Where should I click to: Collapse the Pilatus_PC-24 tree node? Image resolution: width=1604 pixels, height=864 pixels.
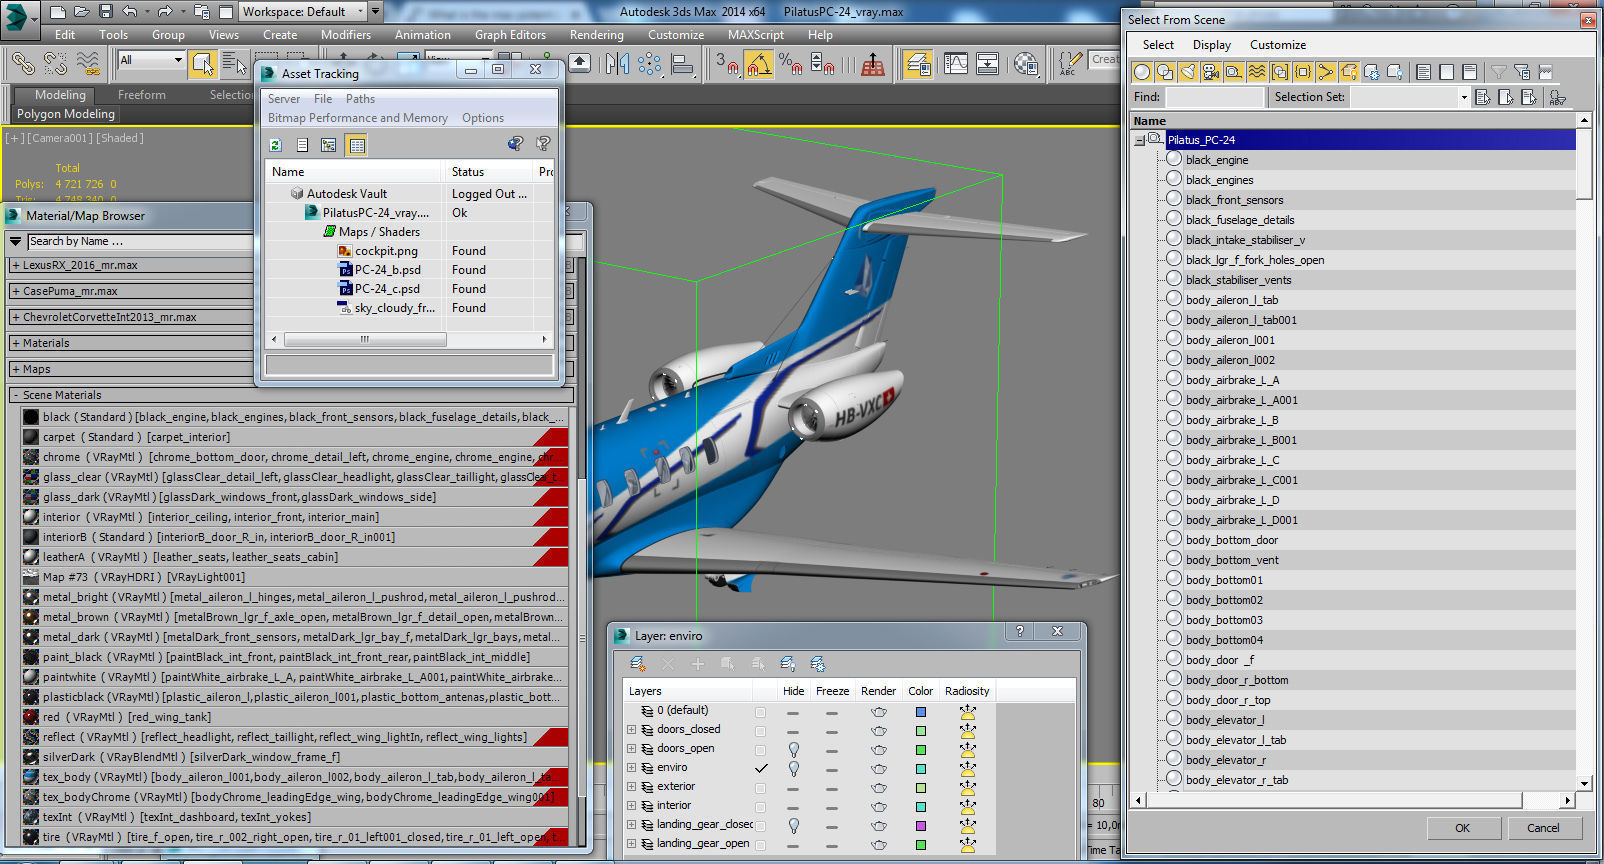[1140, 140]
